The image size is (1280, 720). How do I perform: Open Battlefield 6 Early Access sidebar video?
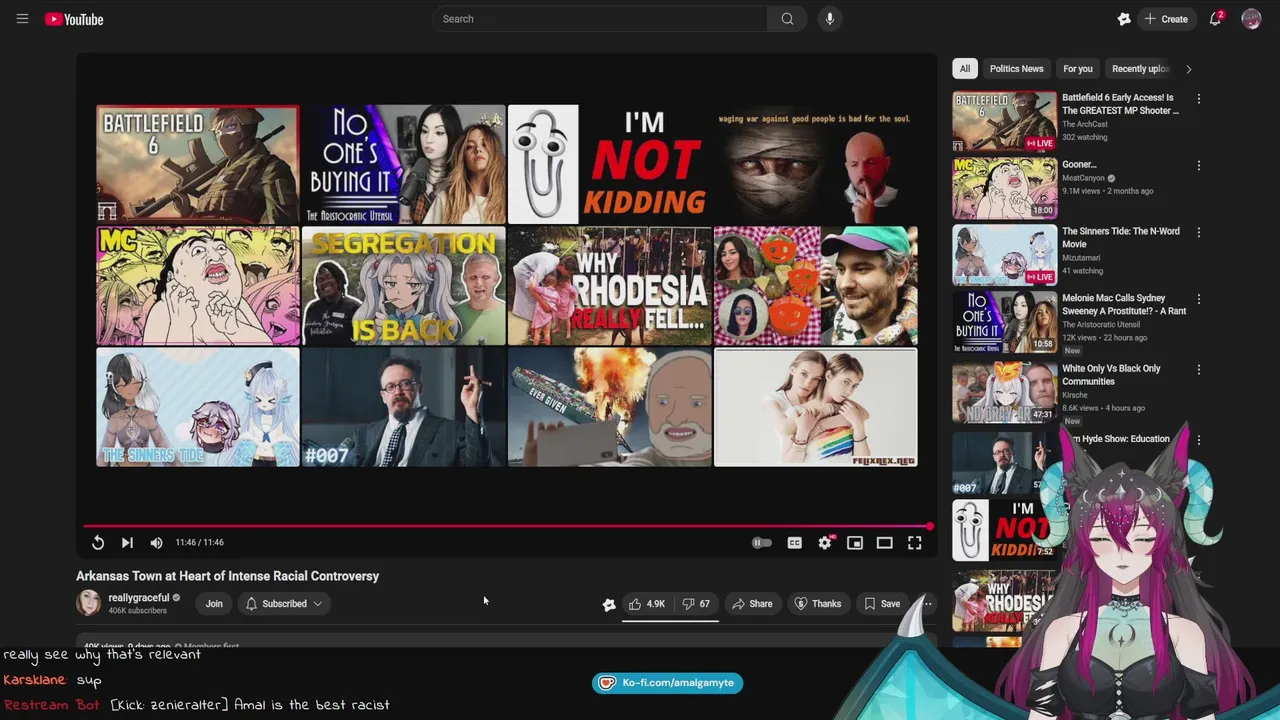(x=1004, y=121)
